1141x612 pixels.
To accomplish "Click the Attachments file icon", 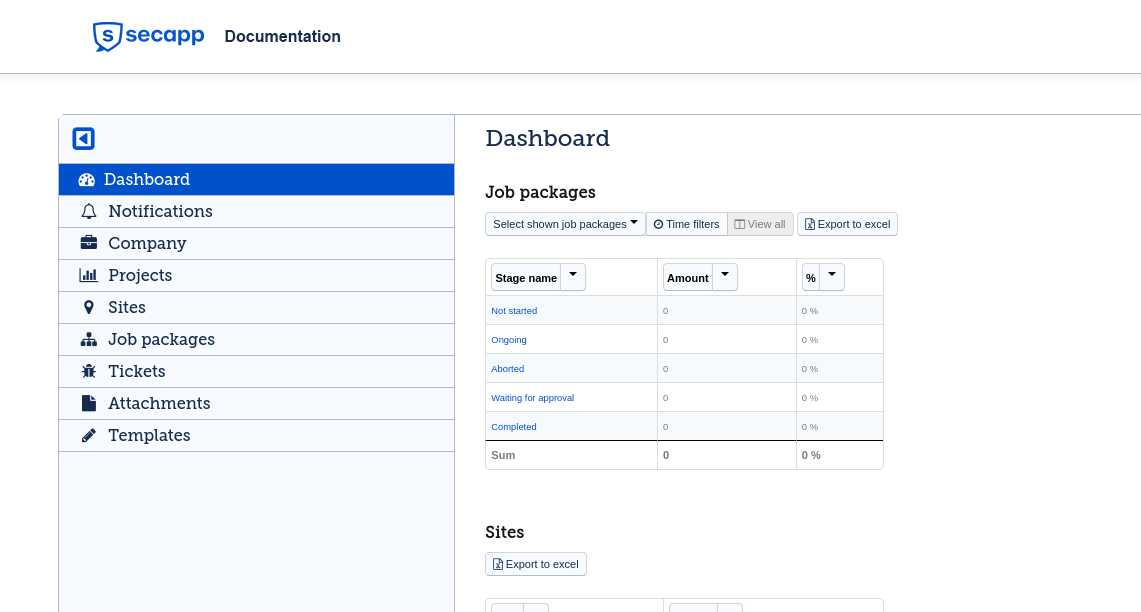I will (89, 403).
